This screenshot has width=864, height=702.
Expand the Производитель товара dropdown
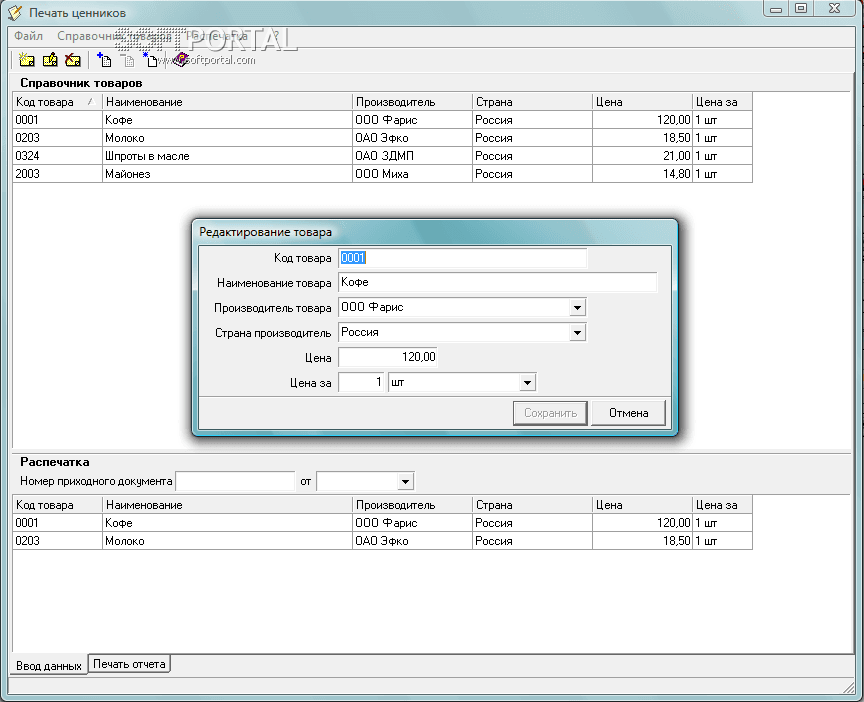pyautogui.click(x=577, y=308)
